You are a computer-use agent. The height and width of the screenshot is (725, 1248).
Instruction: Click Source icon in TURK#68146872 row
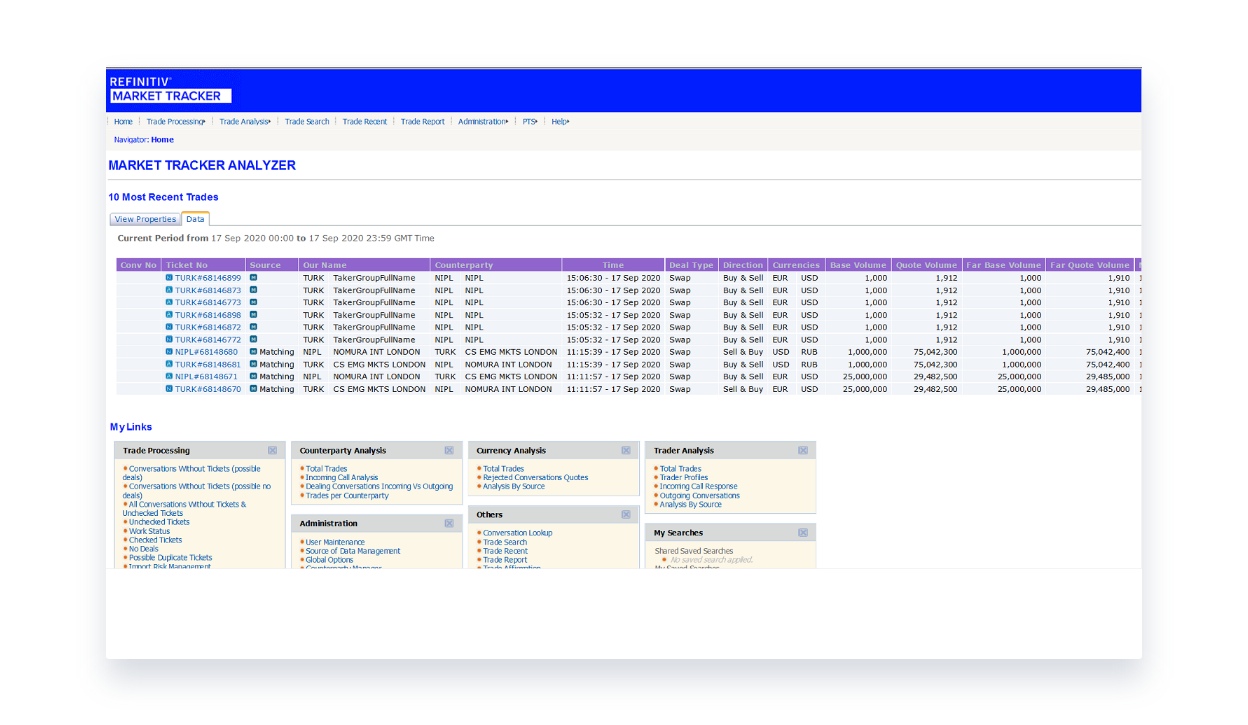[x=253, y=327]
